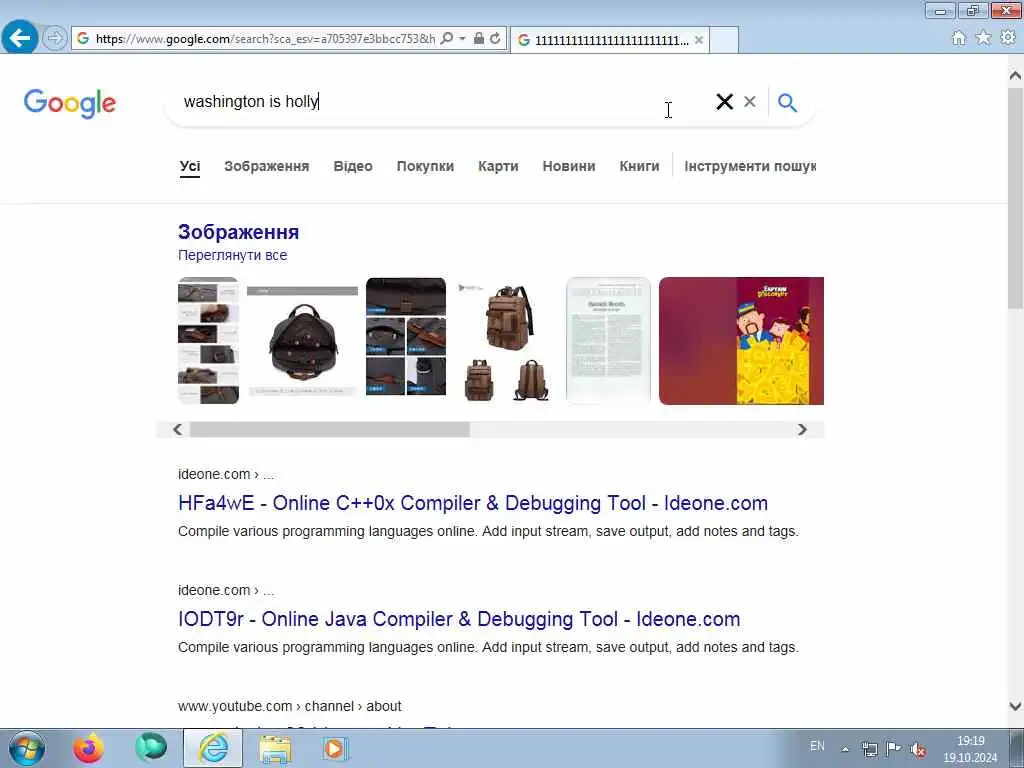Switch to the Відео tab
The width and height of the screenshot is (1024, 768).
click(x=353, y=166)
